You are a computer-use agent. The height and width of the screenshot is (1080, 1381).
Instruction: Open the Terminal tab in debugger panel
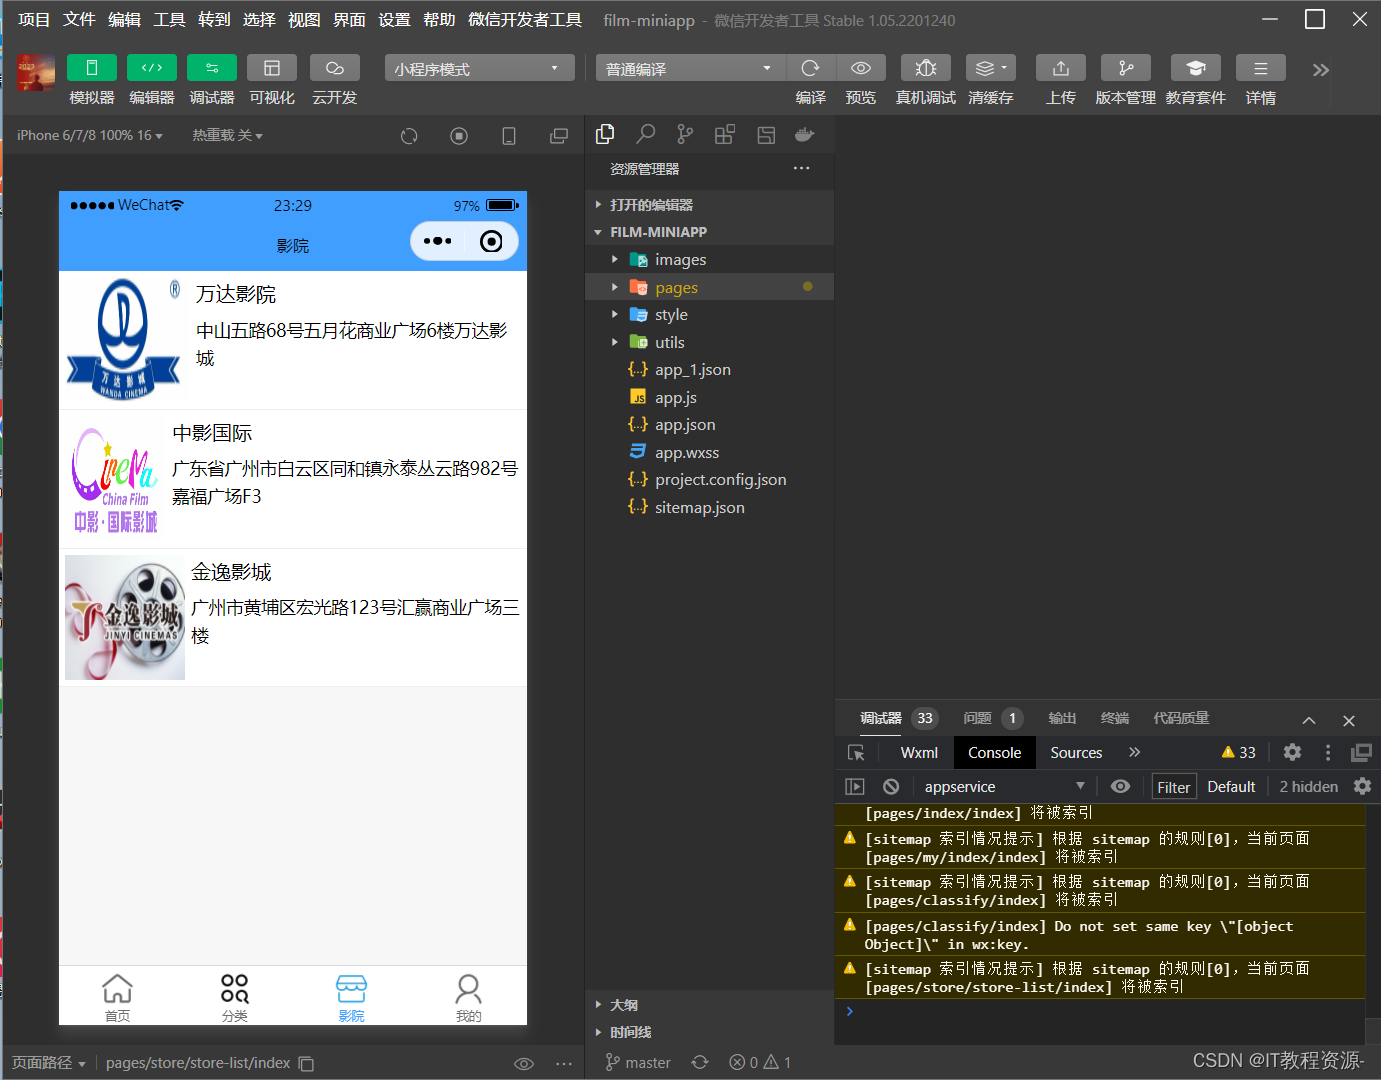1115,718
